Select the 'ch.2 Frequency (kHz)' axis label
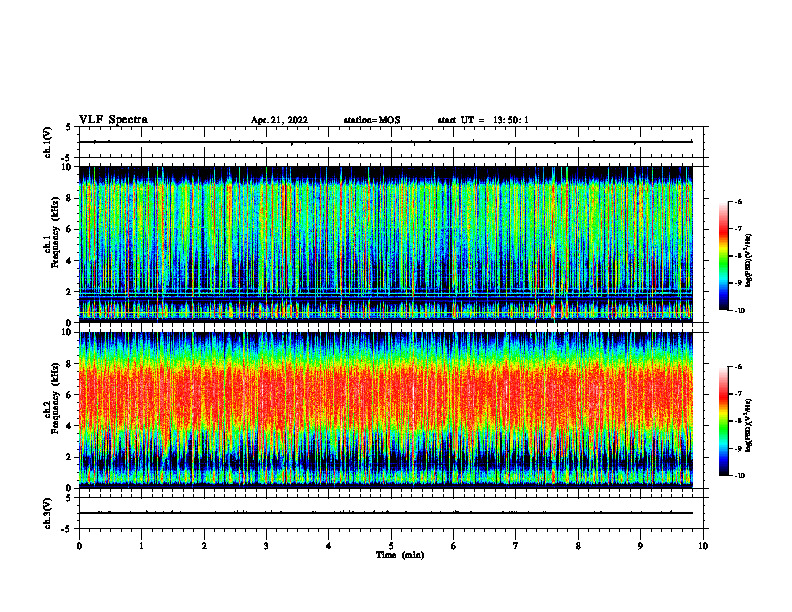The height and width of the screenshot is (612, 792). 52,397
